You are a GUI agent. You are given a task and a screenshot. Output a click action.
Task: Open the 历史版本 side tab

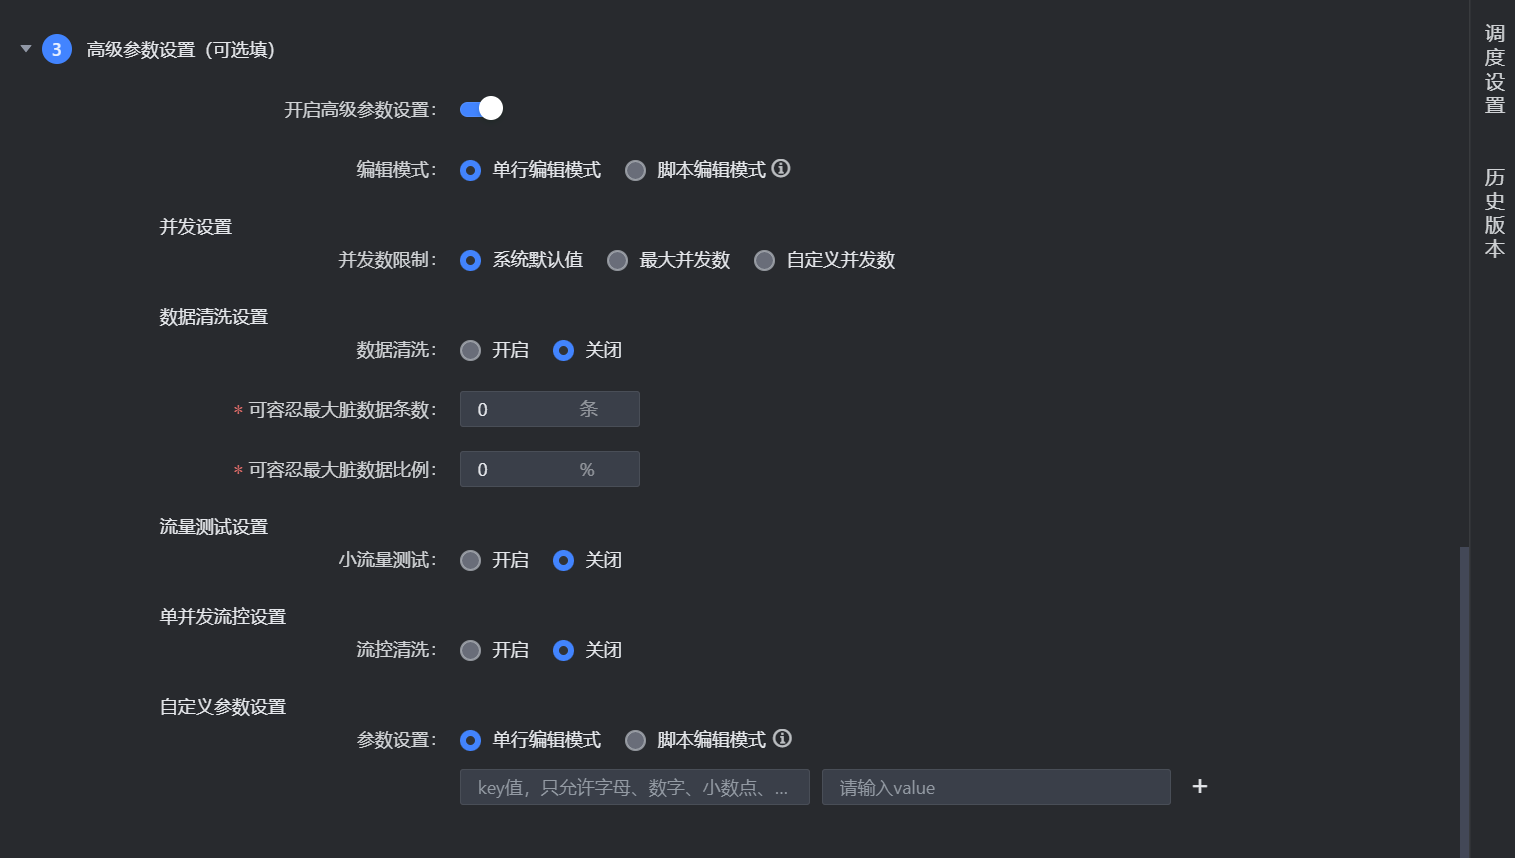coord(1494,213)
